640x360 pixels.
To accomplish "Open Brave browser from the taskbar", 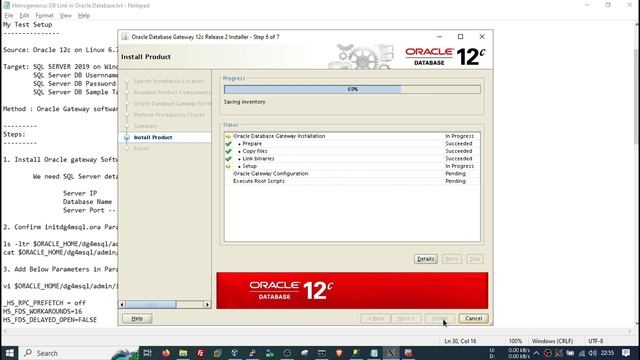I will pyautogui.click(x=339, y=353).
